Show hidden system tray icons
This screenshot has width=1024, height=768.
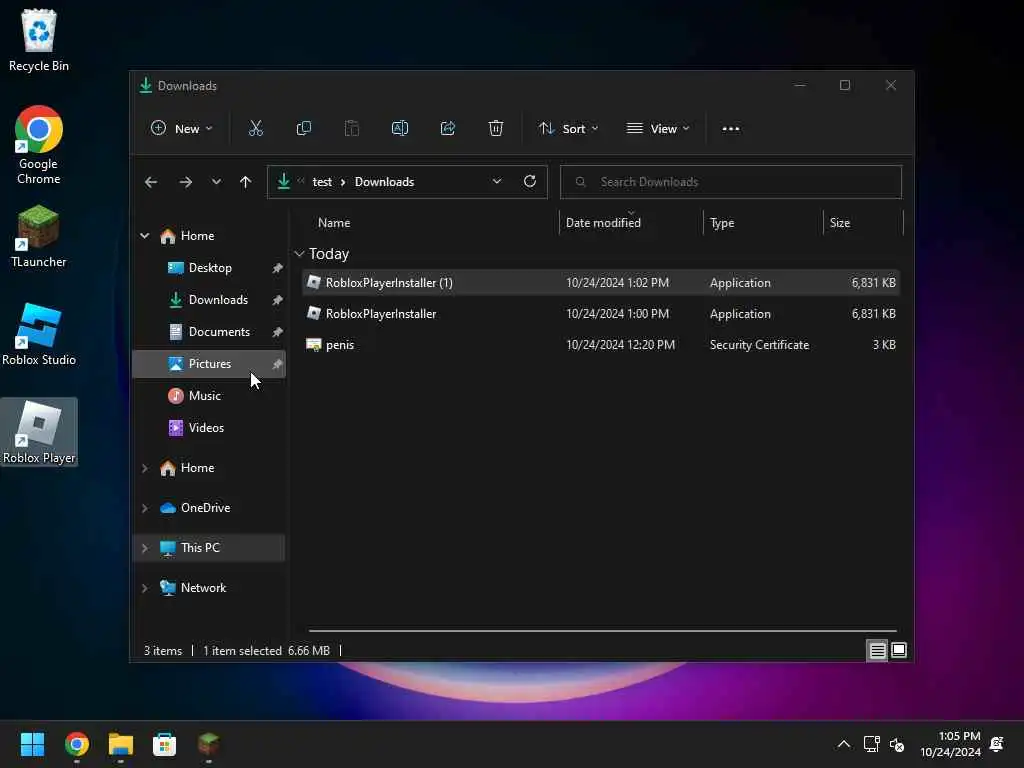point(844,744)
